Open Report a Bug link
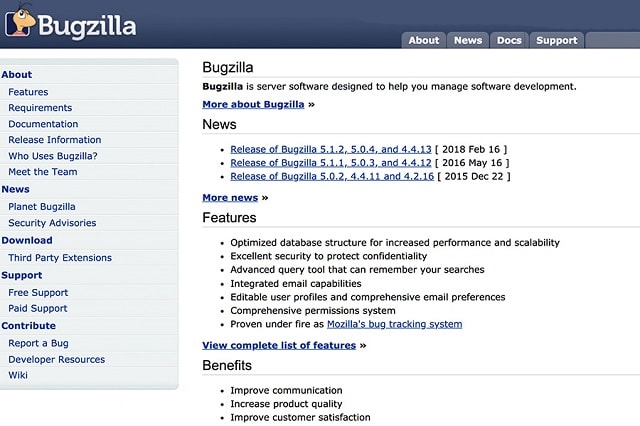The width and height of the screenshot is (640, 426). click(38, 344)
